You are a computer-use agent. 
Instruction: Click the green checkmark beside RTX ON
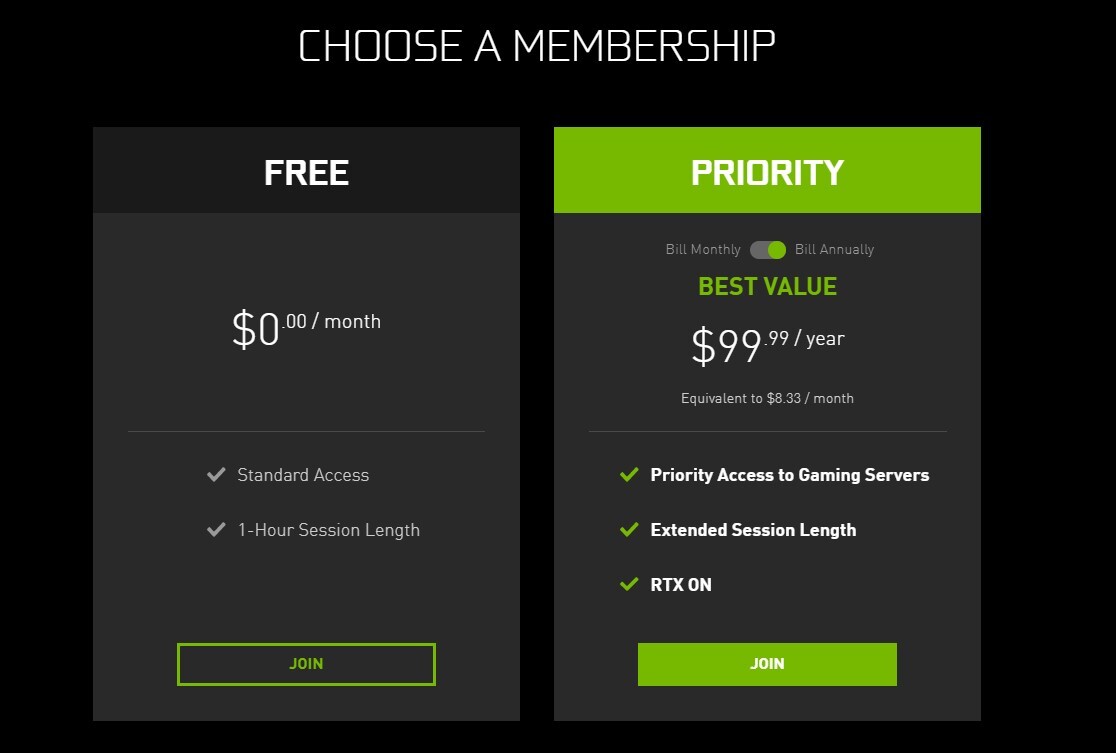click(x=630, y=584)
